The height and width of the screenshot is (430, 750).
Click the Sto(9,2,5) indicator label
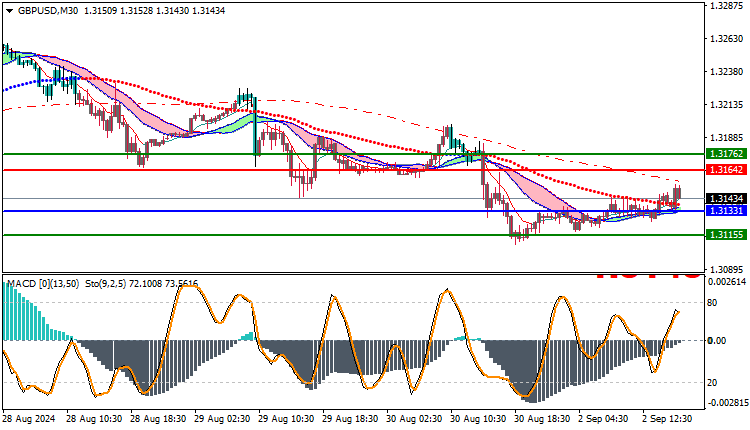click(106, 284)
